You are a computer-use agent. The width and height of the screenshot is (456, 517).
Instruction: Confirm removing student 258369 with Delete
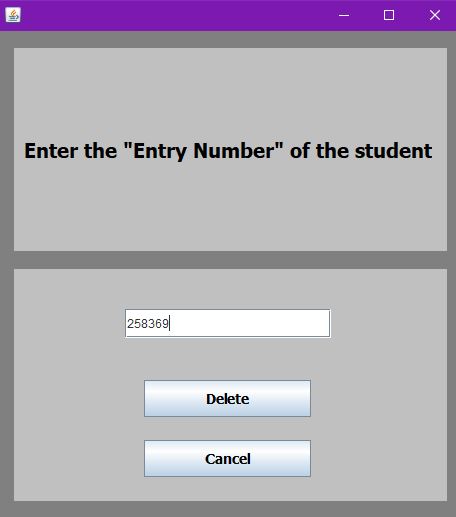pos(227,399)
